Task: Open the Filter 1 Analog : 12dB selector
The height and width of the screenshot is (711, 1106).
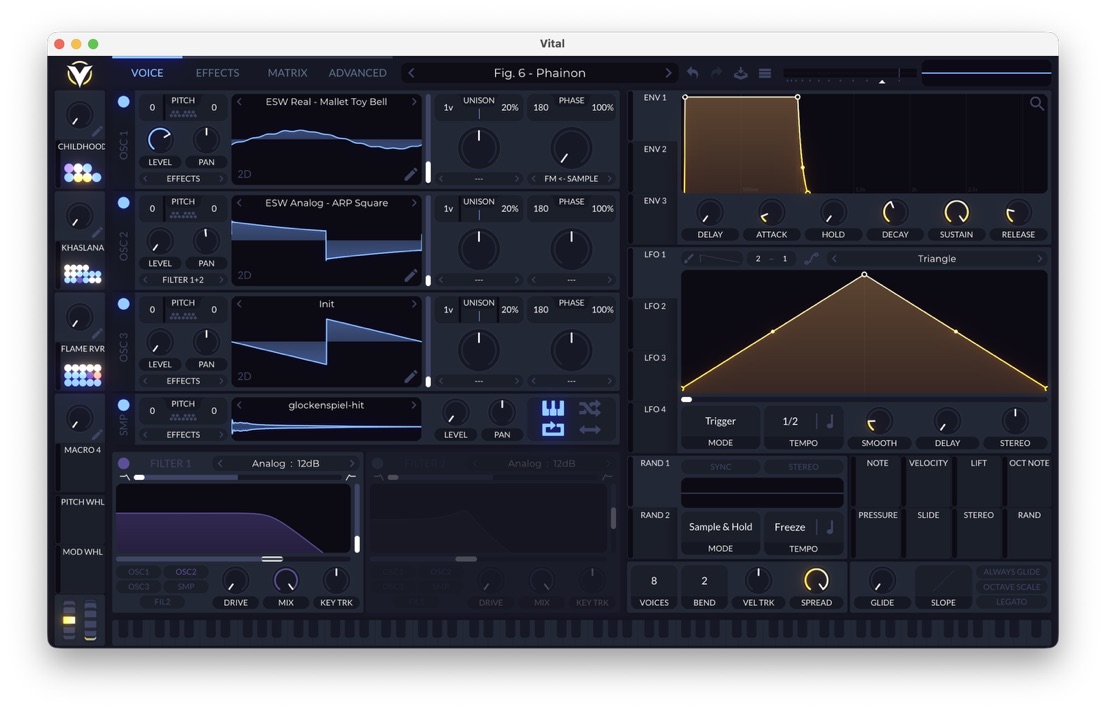Action: point(286,464)
